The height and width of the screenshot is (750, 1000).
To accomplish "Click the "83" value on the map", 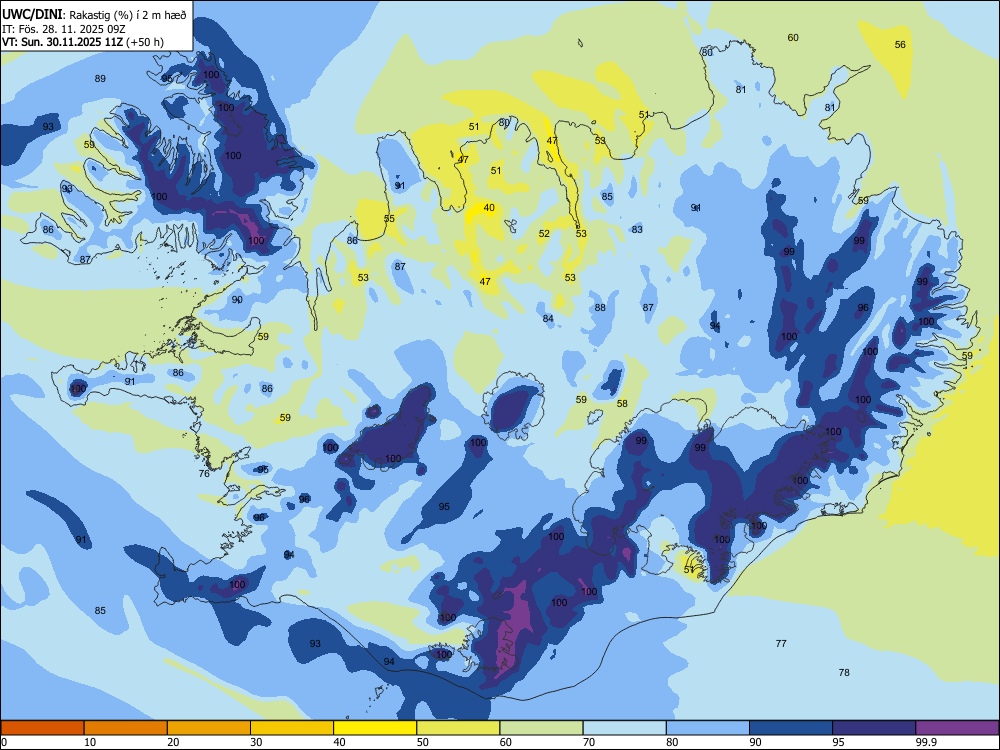I will point(637,229).
